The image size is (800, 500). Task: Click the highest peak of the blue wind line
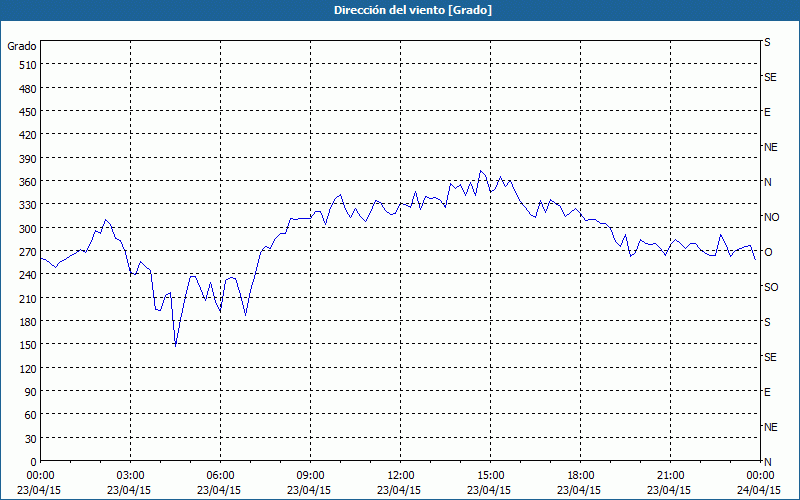point(480,171)
